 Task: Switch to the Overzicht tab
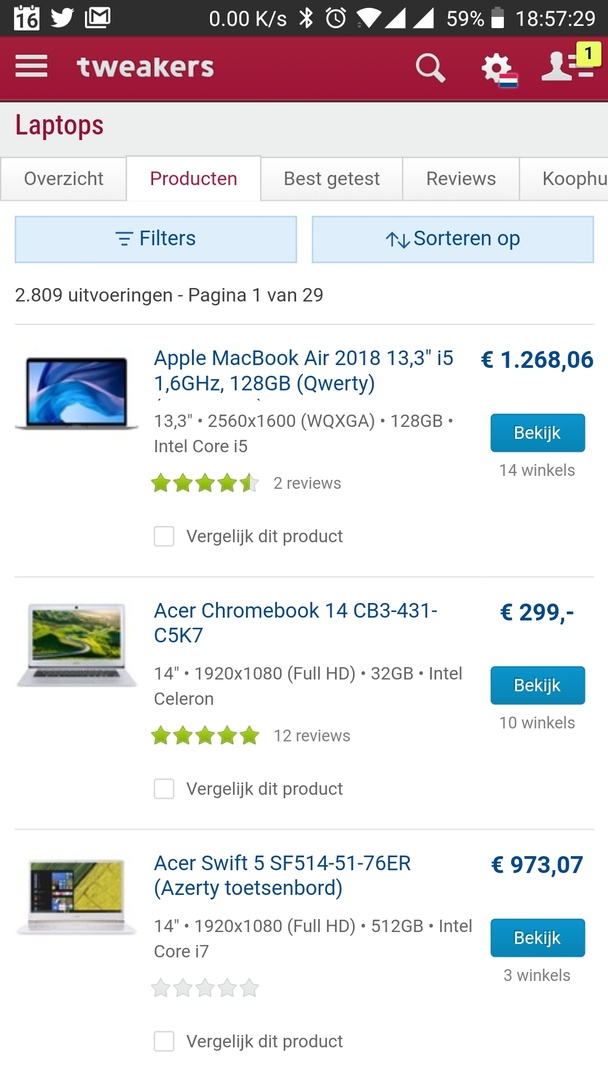(64, 179)
